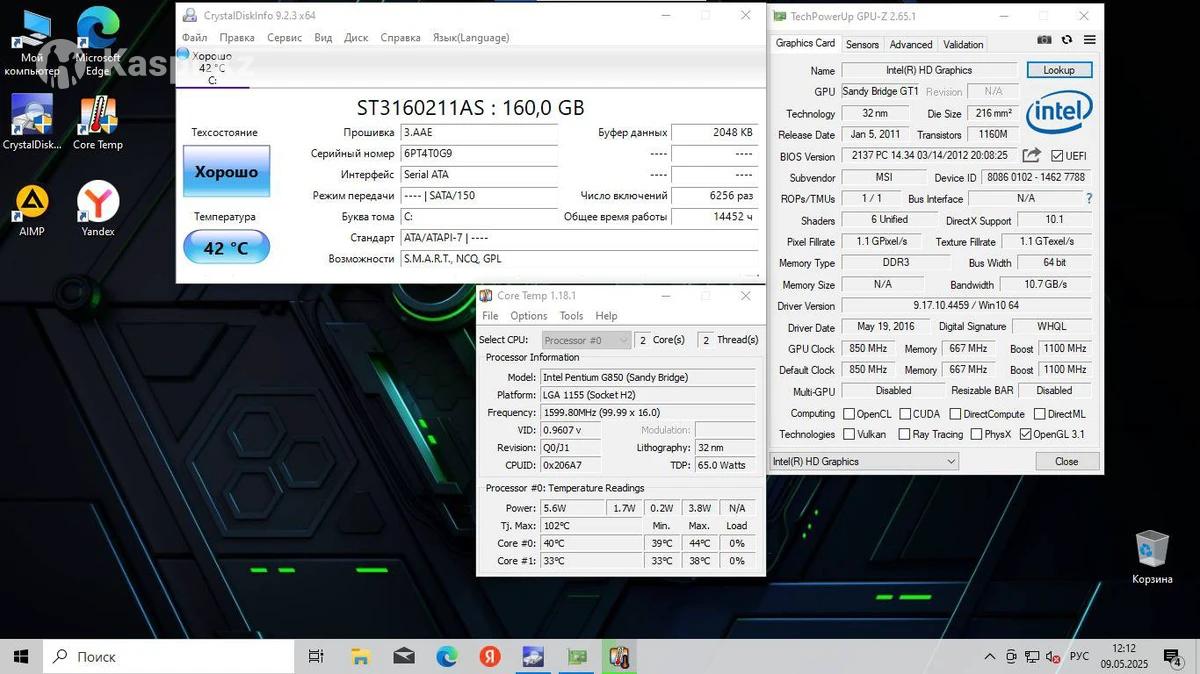Toggle the UEFI checkbox in GPU-Z
The width and height of the screenshot is (1200, 674).
(x=1057, y=156)
